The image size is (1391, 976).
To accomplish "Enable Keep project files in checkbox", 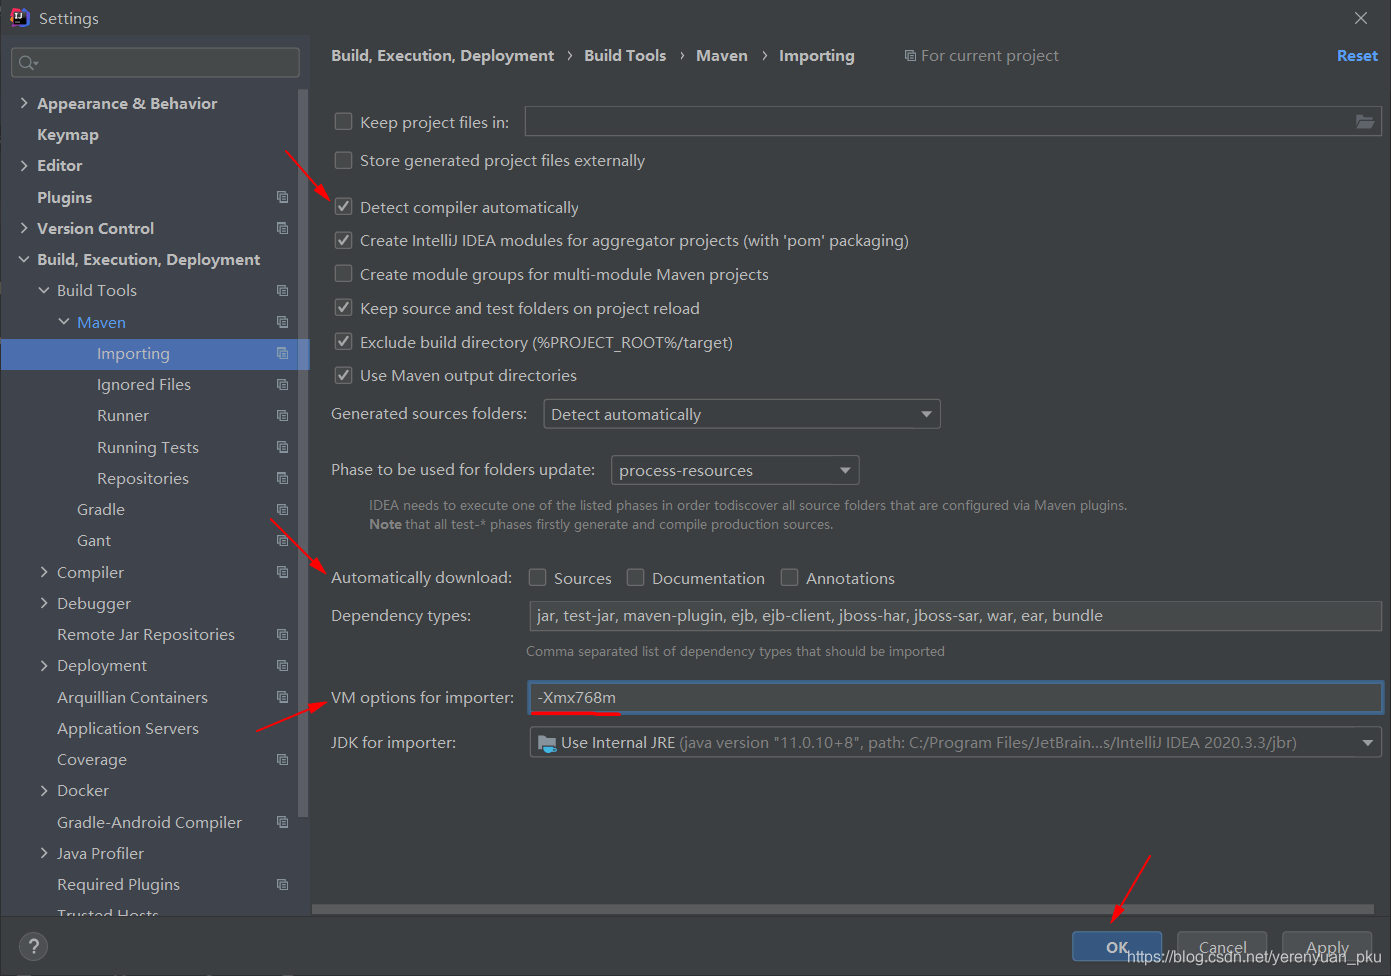I will pyautogui.click(x=343, y=121).
